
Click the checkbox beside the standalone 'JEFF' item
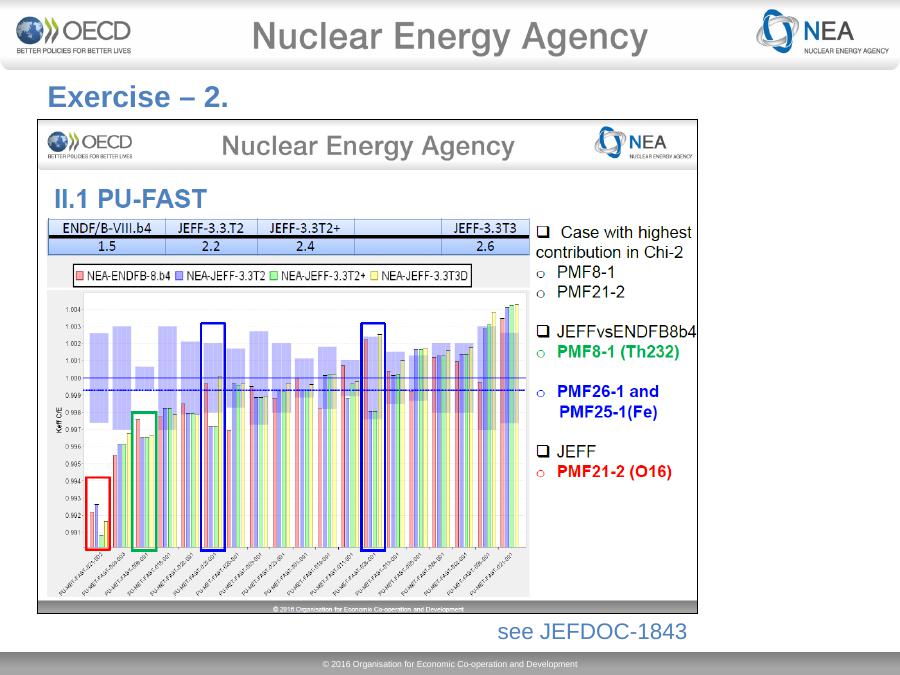coord(543,451)
